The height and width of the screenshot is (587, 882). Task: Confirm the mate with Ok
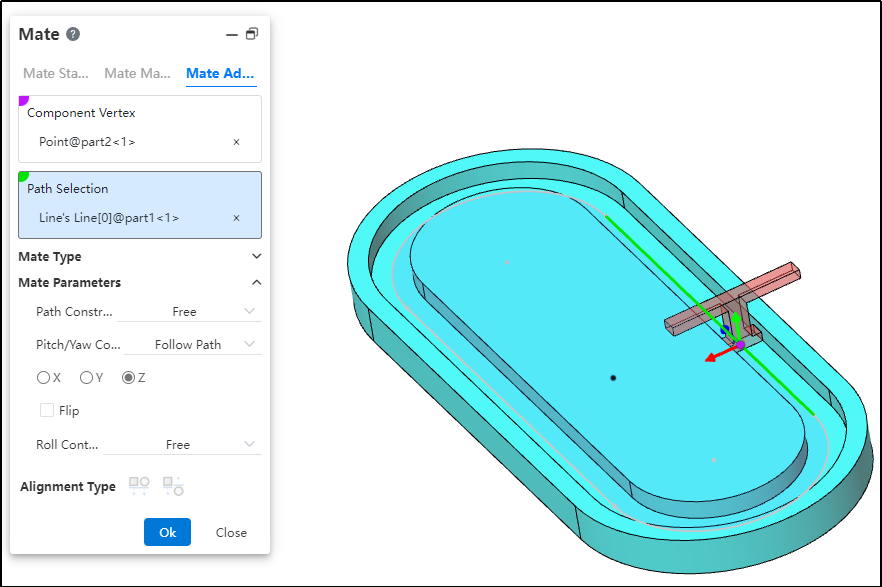click(x=167, y=532)
